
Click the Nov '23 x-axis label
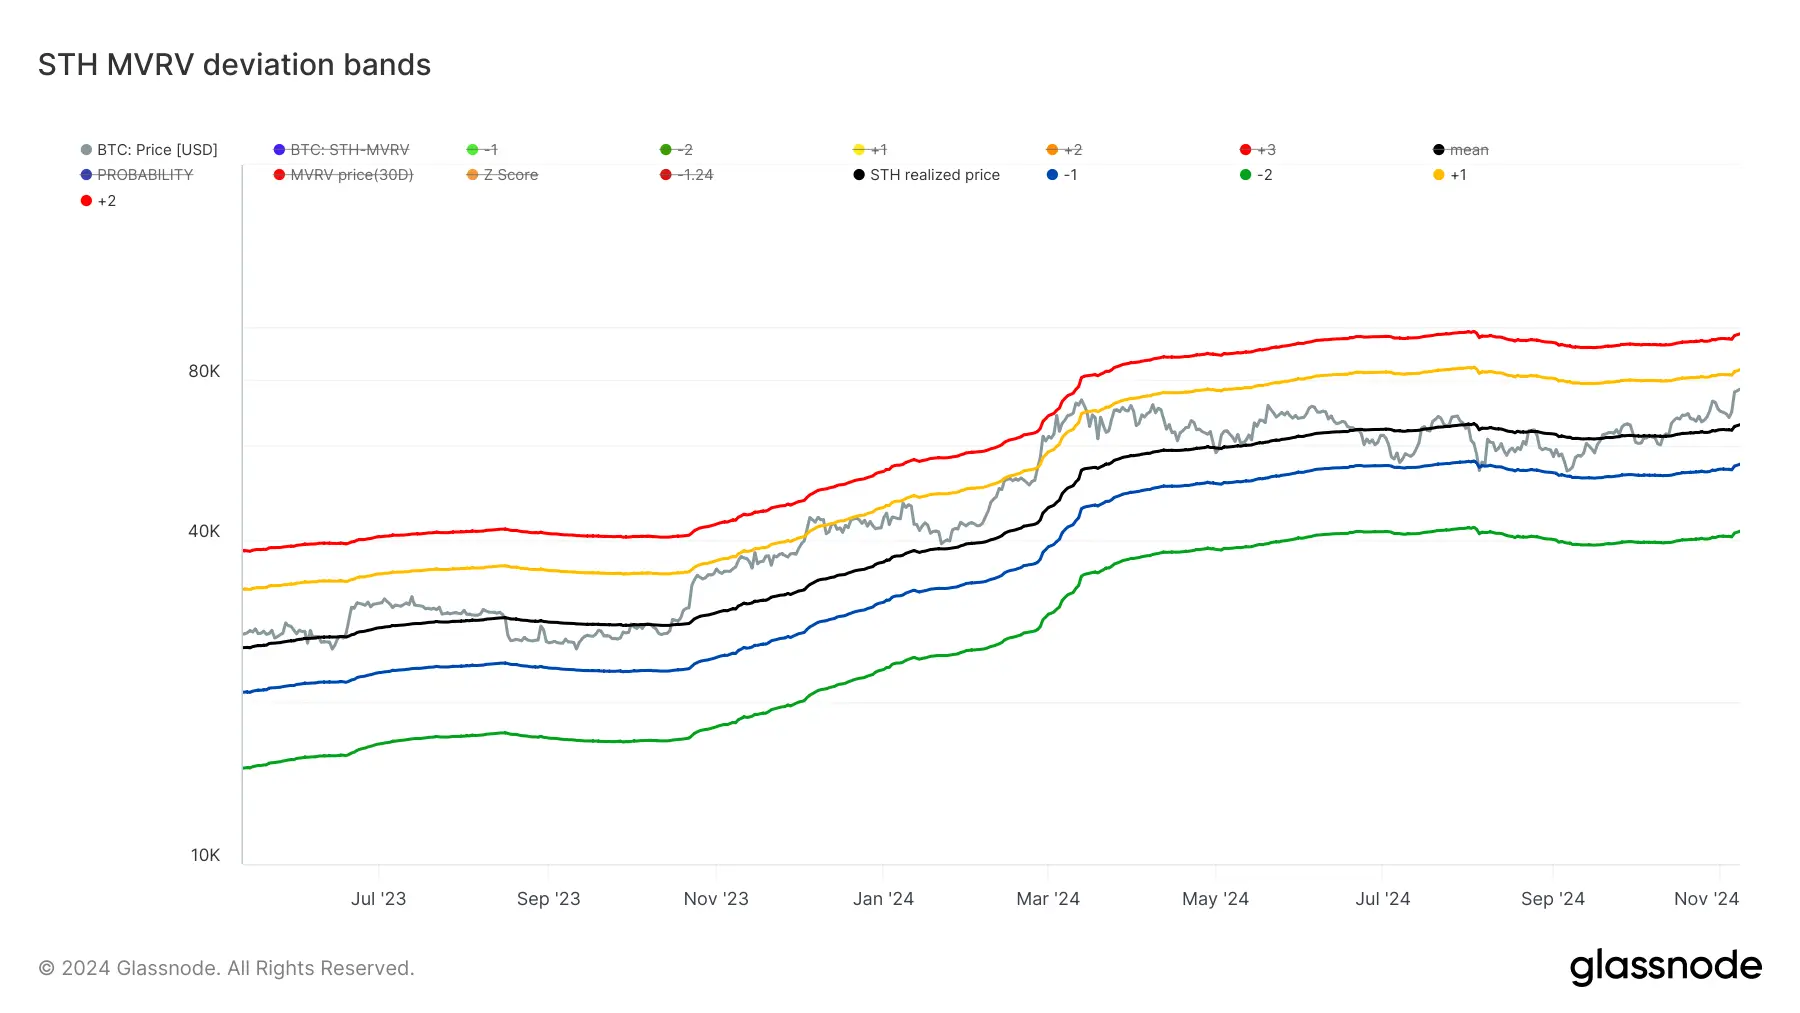pos(716,899)
